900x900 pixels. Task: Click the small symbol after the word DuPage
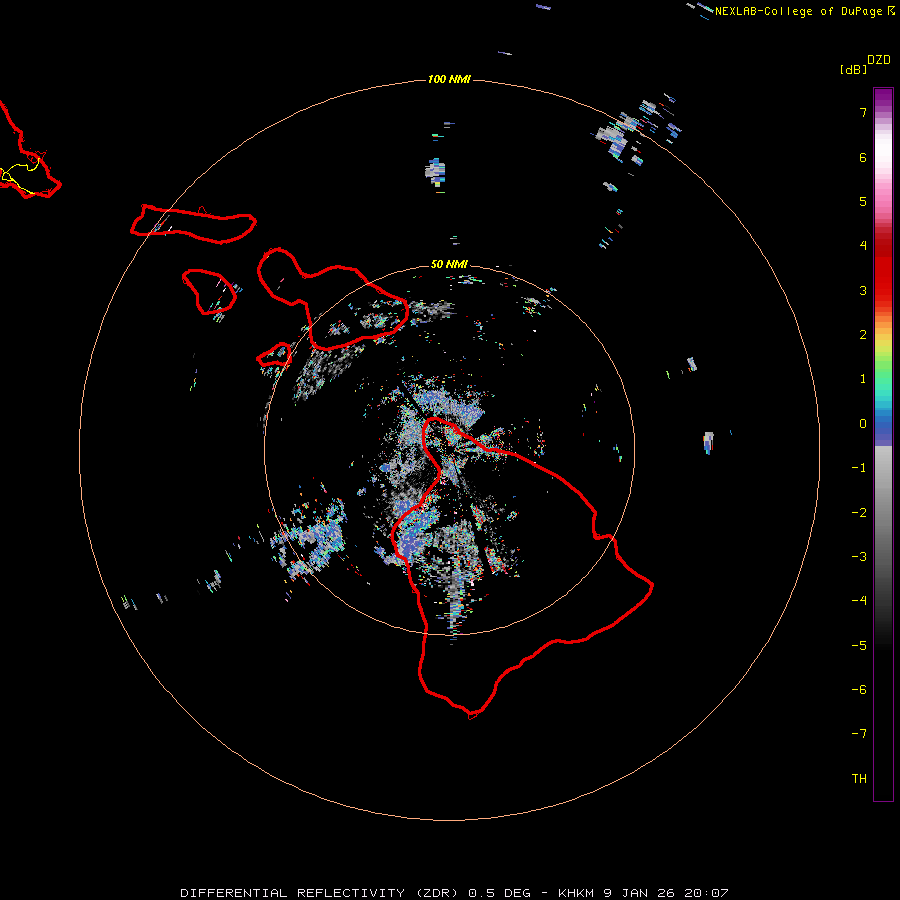coord(891,11)
